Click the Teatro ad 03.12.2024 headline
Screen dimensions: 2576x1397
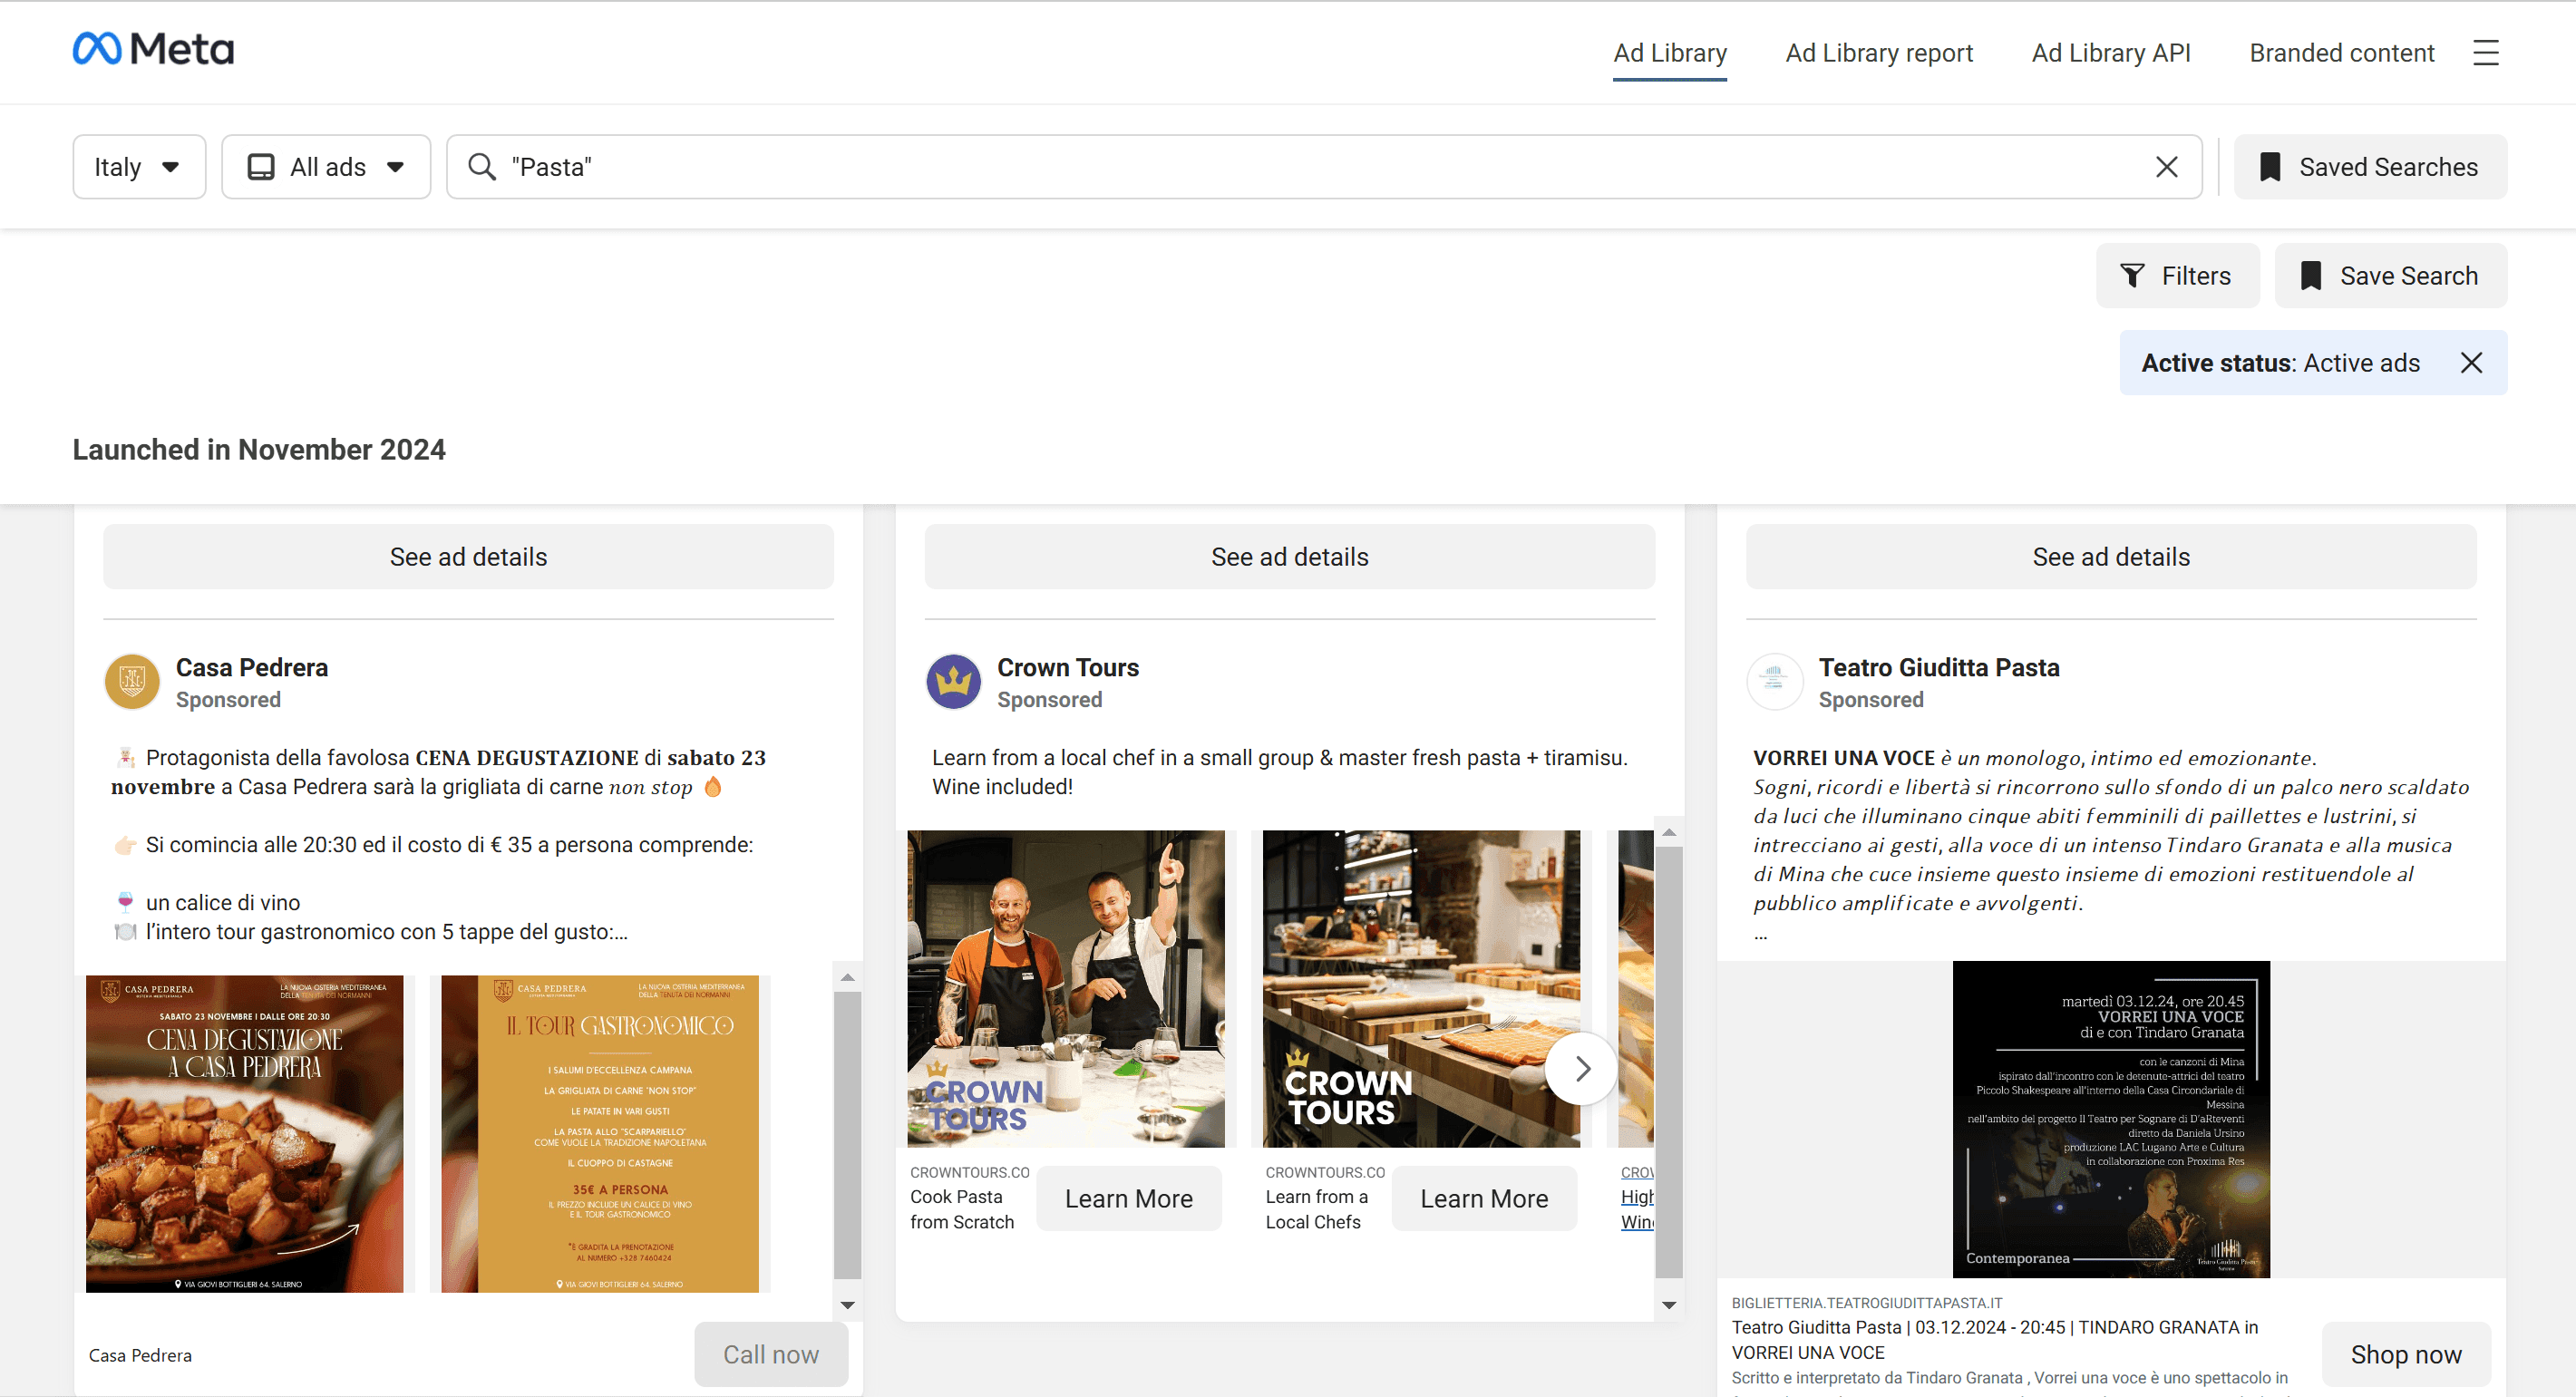point(1995,1340)
